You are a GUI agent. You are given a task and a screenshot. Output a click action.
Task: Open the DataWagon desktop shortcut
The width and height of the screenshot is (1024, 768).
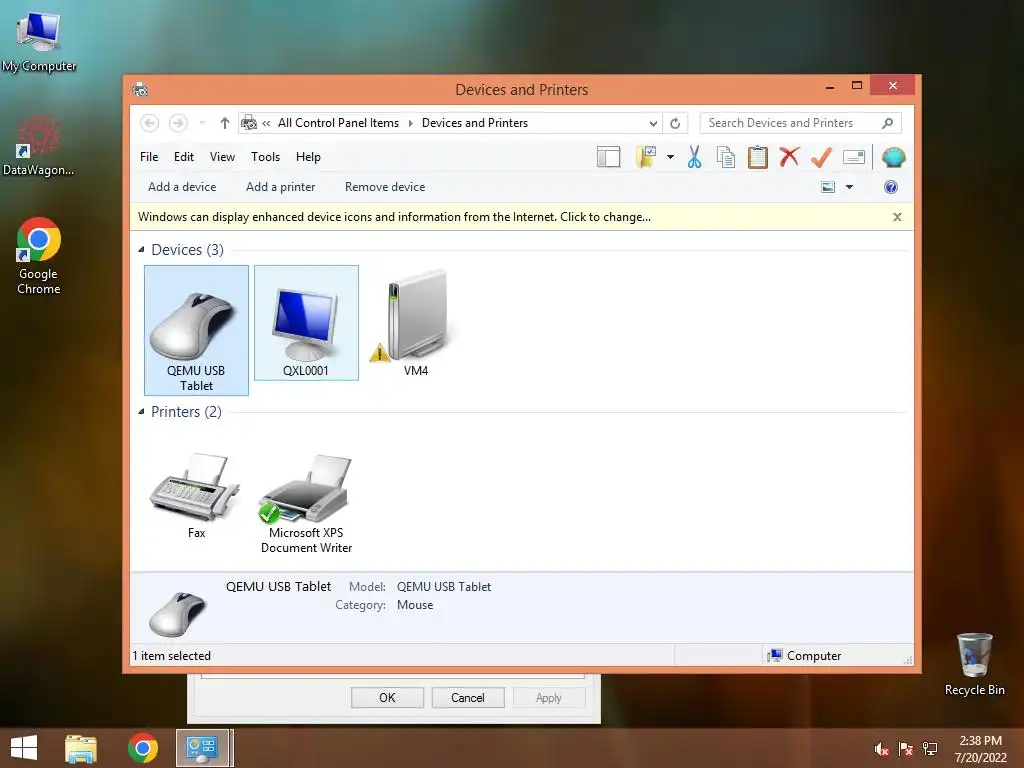tap(39, 146)
